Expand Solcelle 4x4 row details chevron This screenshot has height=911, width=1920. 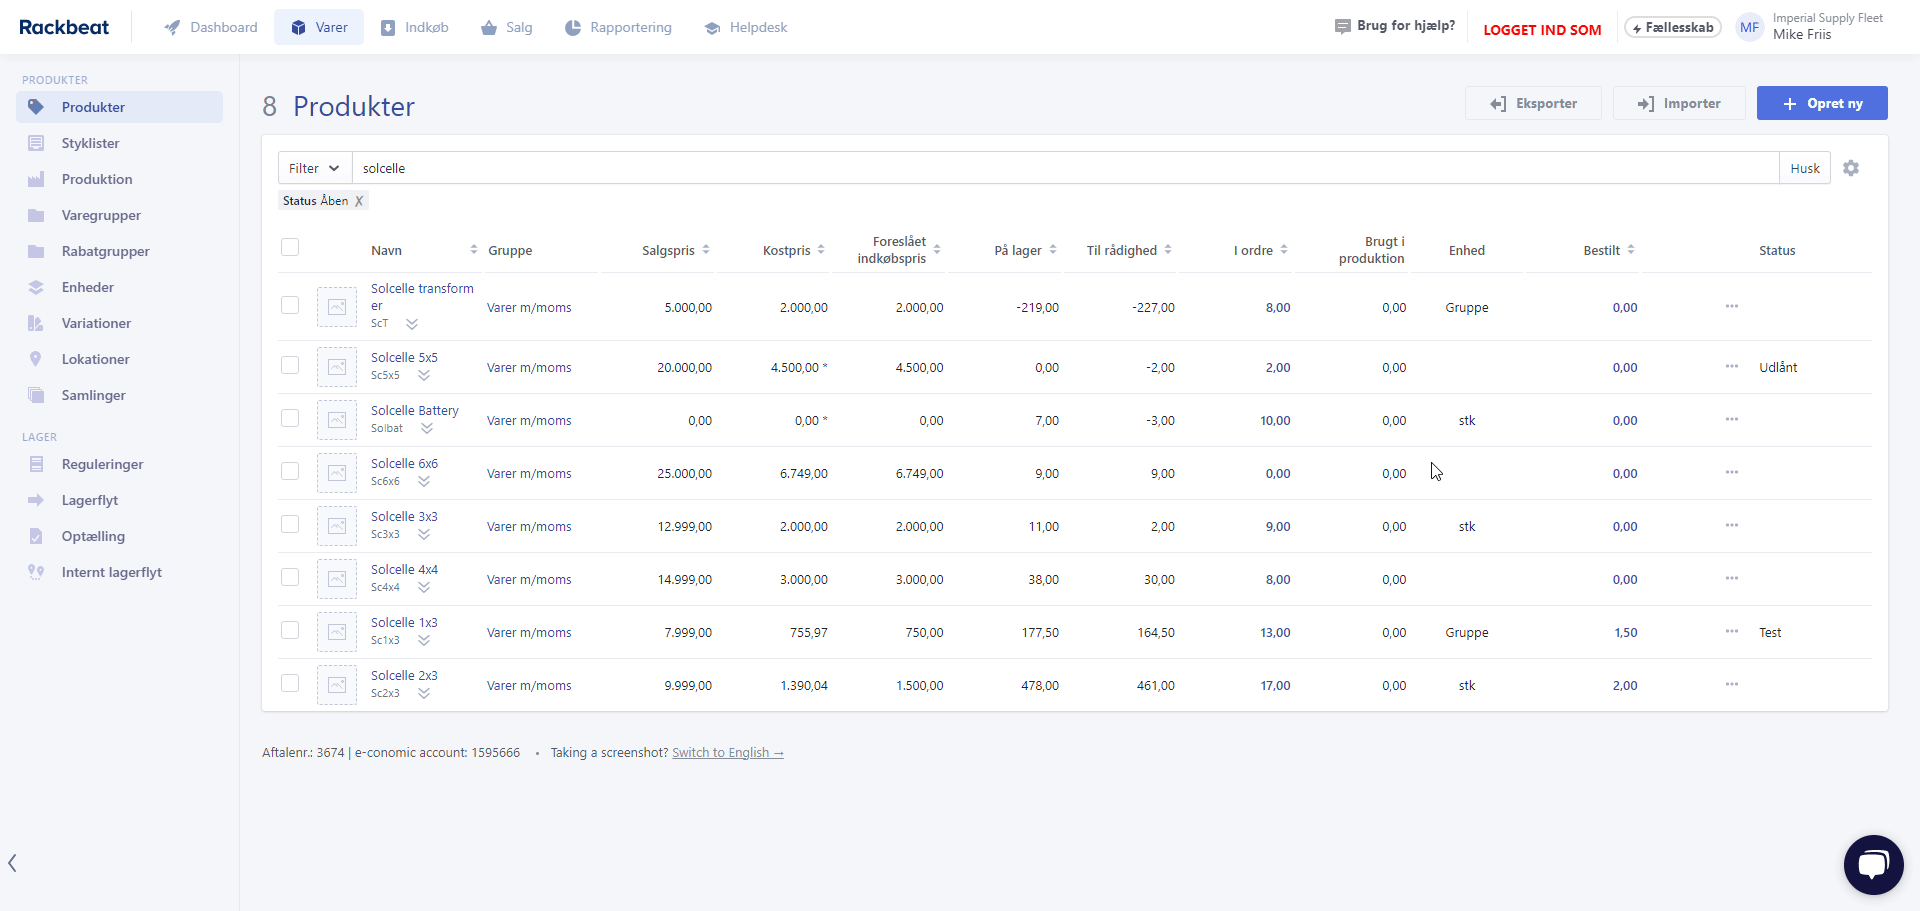point(424,588)
